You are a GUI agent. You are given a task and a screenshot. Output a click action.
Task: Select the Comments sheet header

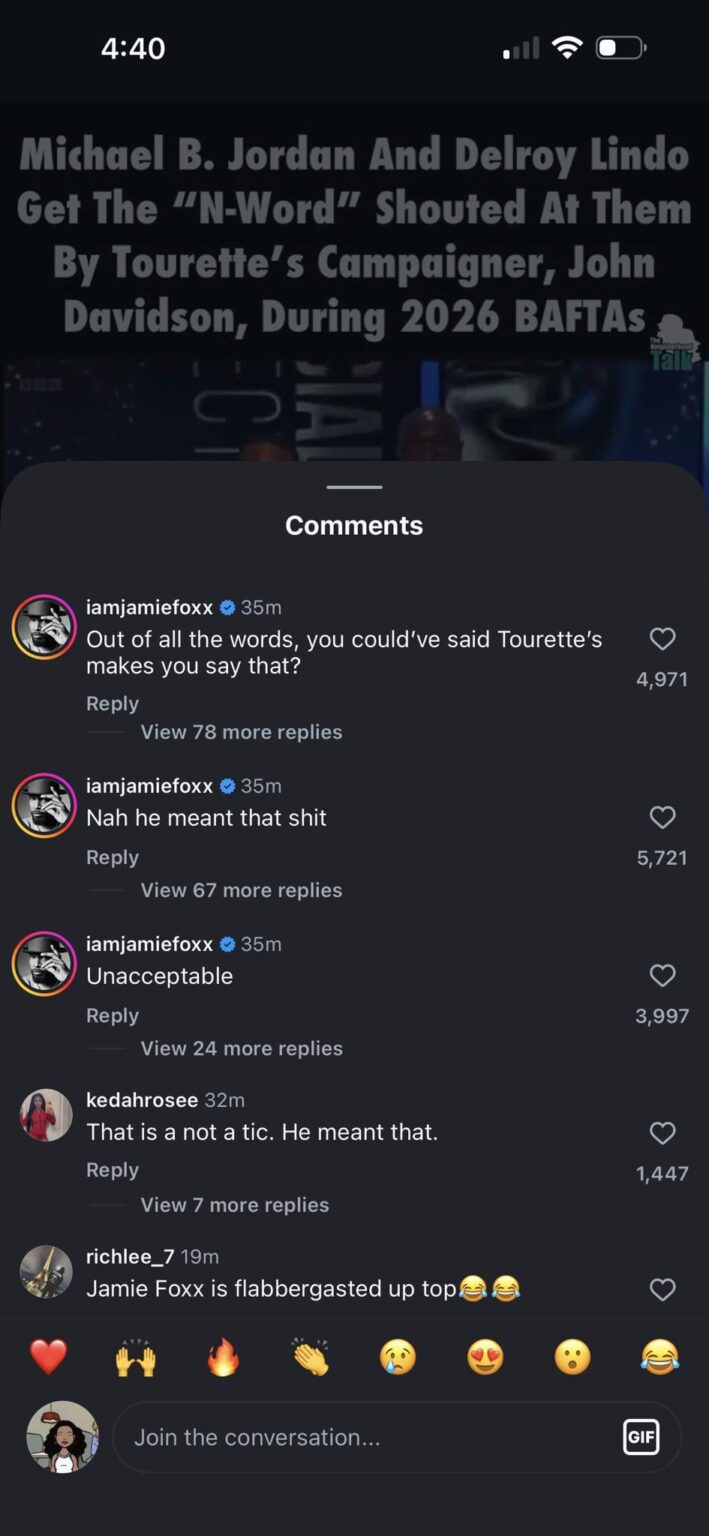(354, 524)
